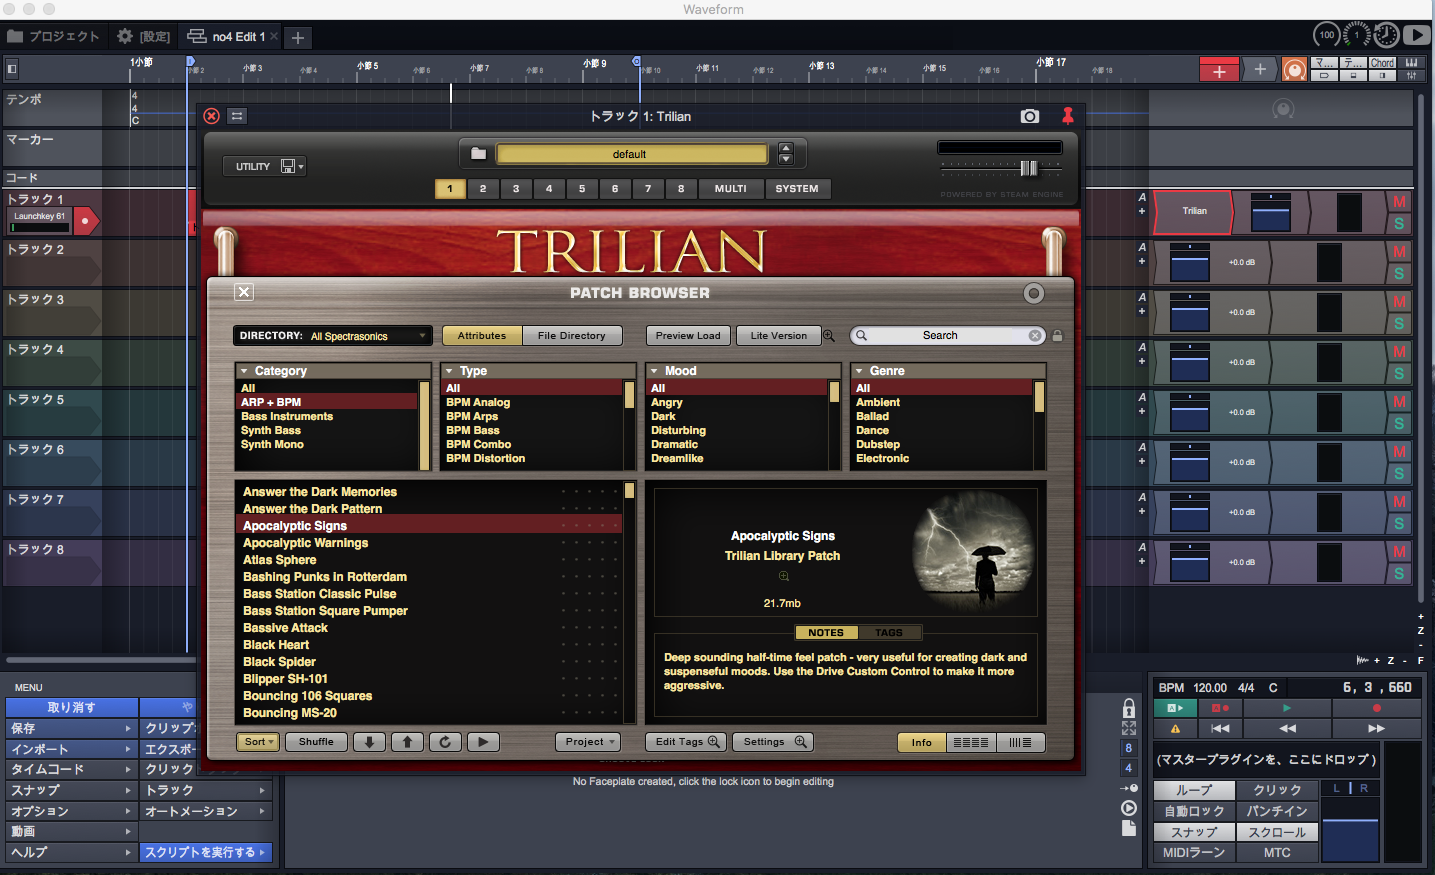Return to start with transport skip-back button
Screen dimensions: 1435x875
point(1220,728)
